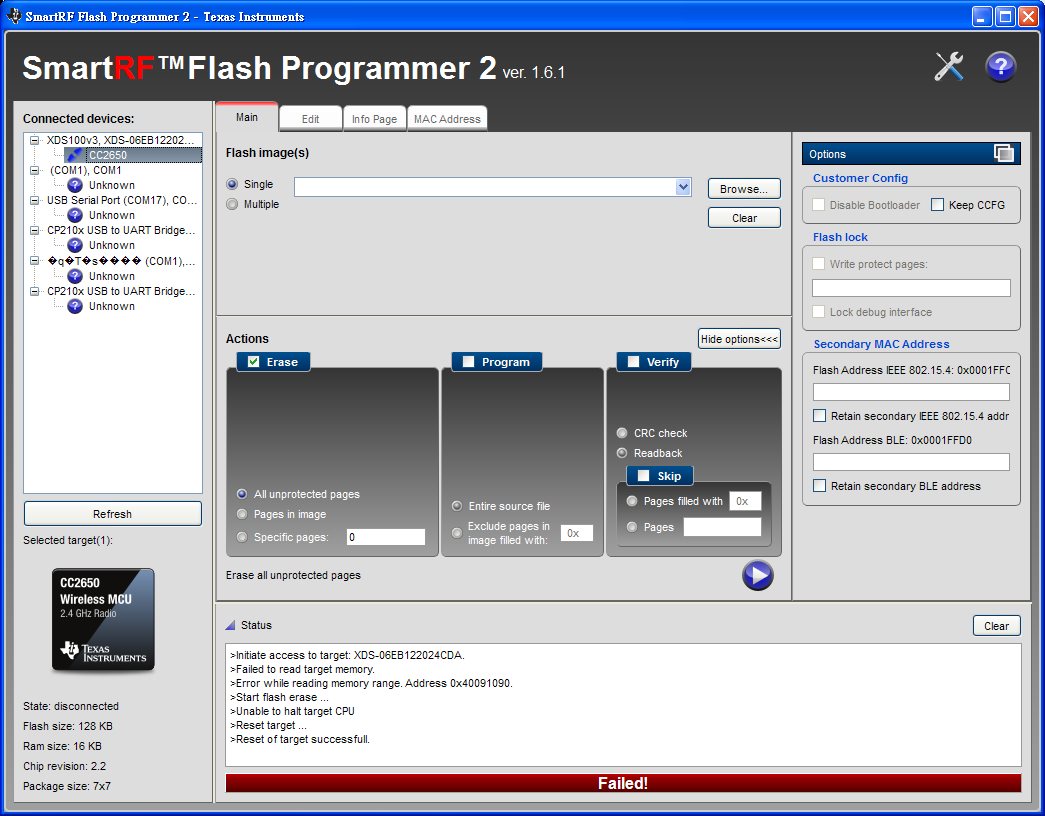Collapse USB Serial Port (COM17) tree node
Image resolution: width=1045 pixels, height=816 pixels.
click(x=34, y=200)
